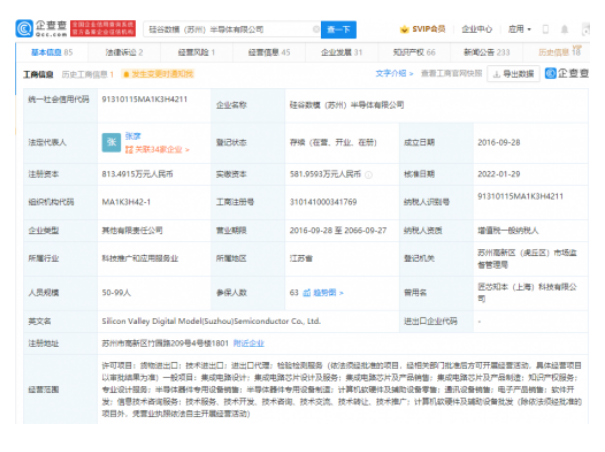Click the 企业类型 label link

(44, 230)
